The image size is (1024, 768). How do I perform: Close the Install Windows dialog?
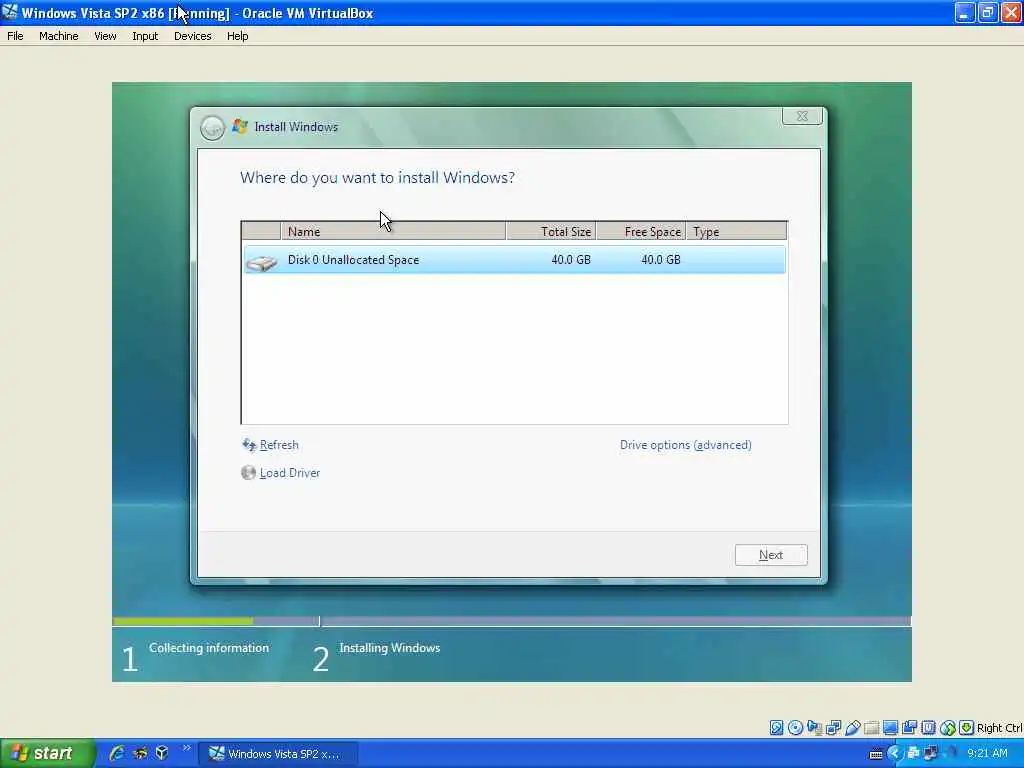coord(802,116)
